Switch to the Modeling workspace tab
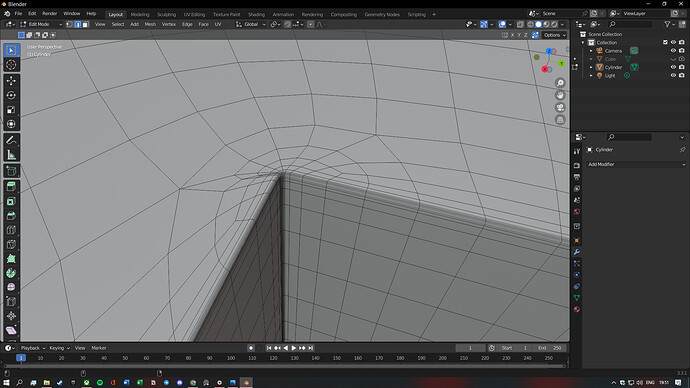690x388 pixels. pos(140,15)
